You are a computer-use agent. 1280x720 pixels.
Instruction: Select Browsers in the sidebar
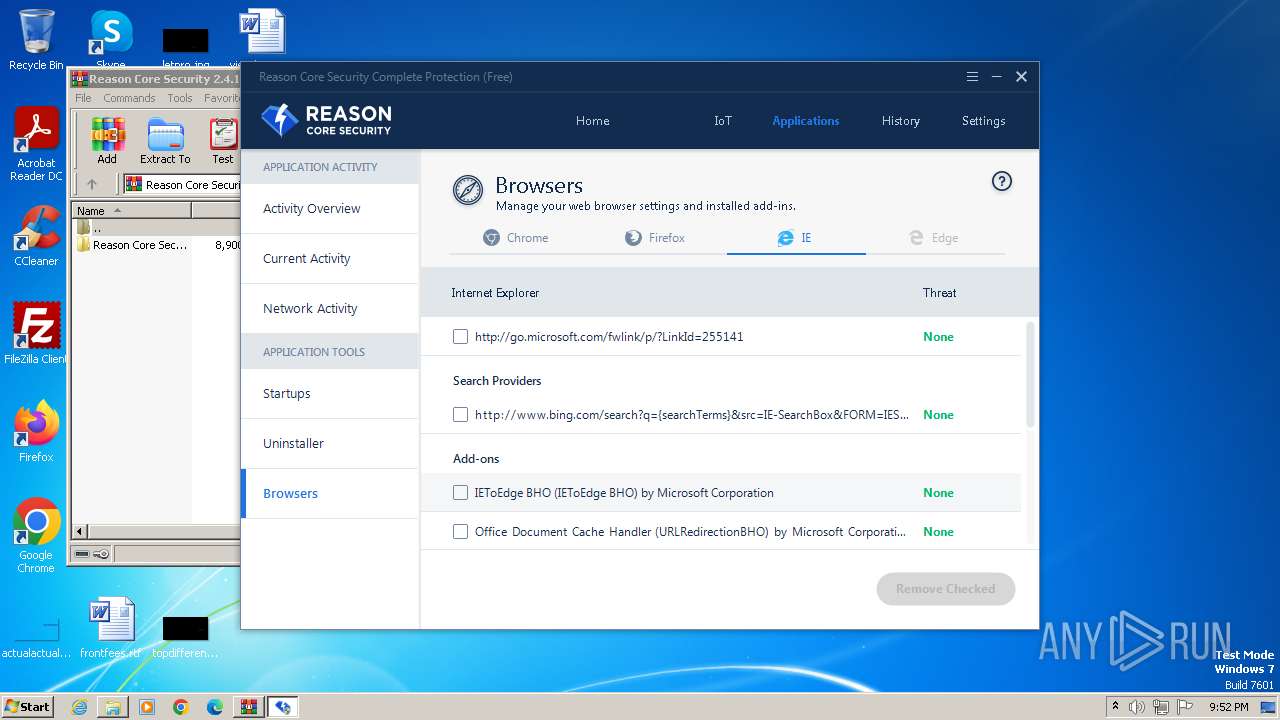click(330, 494)
